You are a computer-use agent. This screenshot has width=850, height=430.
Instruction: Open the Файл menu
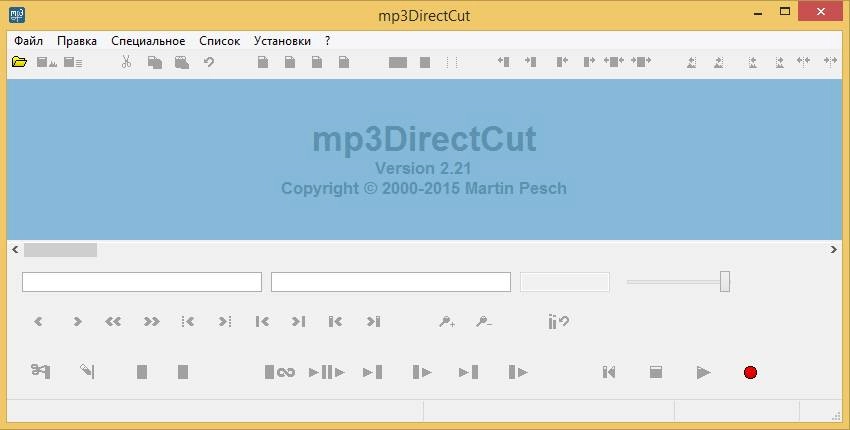coord(28,41)
